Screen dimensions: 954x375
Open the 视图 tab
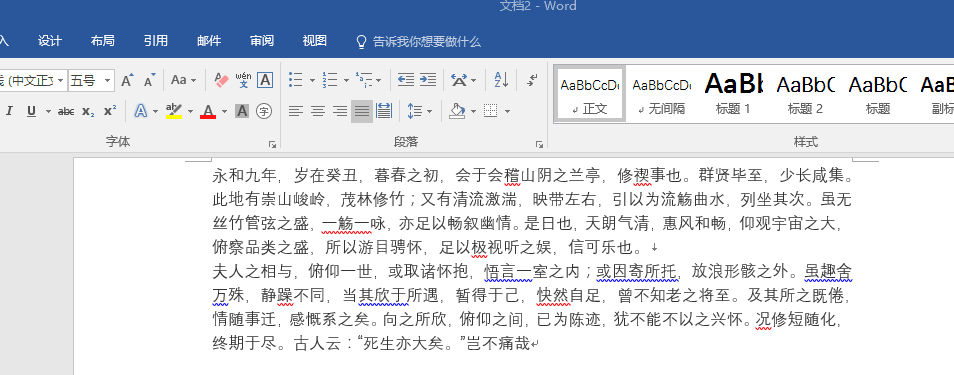point(315,41)
